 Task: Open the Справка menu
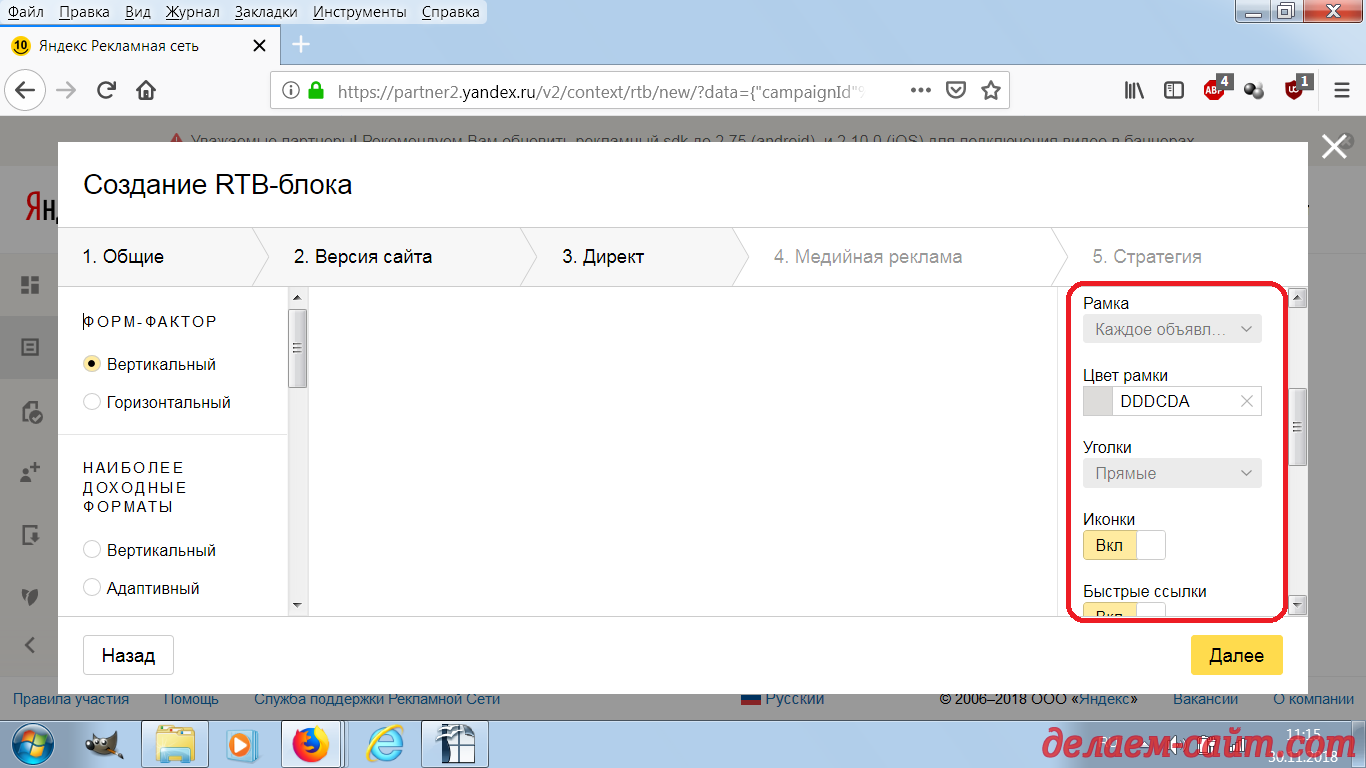click(450, 12)
